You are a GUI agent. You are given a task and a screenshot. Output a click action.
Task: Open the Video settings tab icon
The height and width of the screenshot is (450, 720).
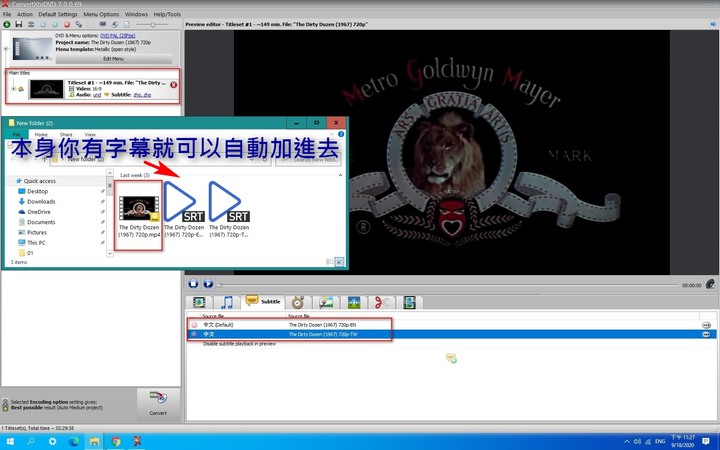pos(199,302)
